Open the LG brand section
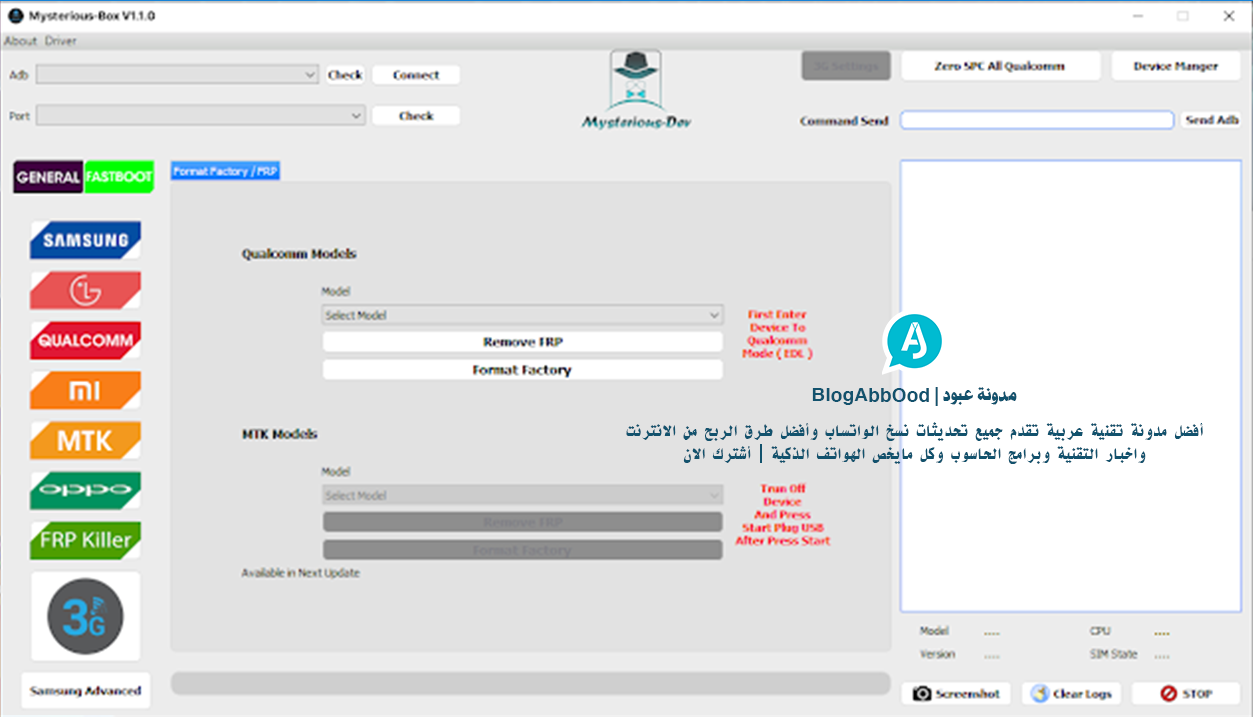The height and width of the screenshot is (717, 1253). (x=85, y=290)
